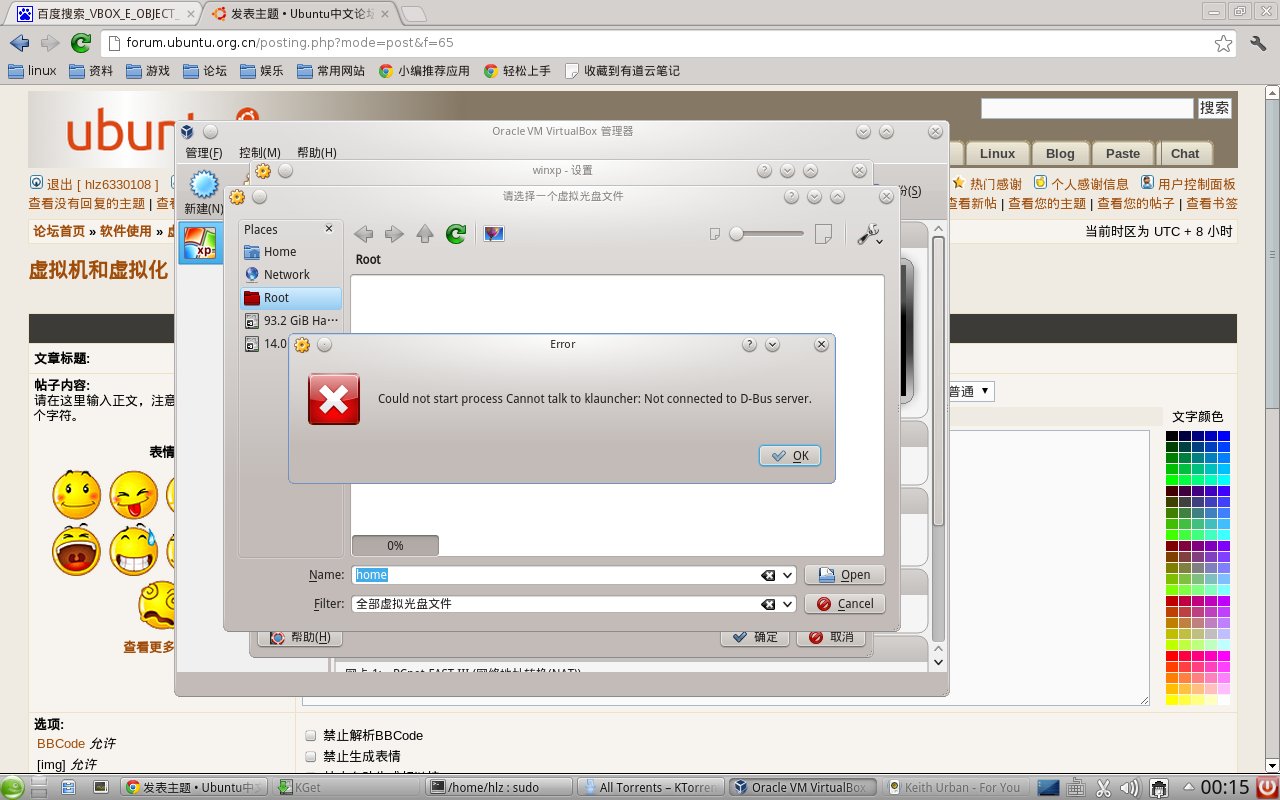Screen dimensions: 1280x800
Task: Open the KDE application launcher
Action: point(12,787)
